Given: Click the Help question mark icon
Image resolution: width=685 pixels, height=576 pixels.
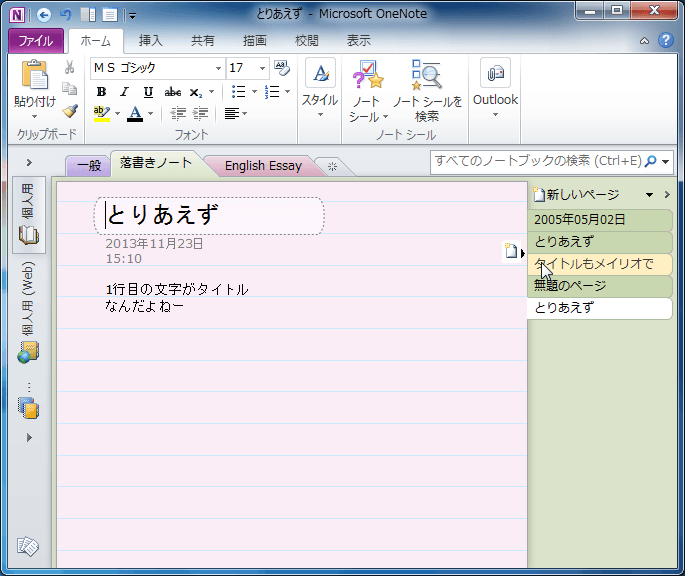Looking at the screenshot, I should coord(666,41).
